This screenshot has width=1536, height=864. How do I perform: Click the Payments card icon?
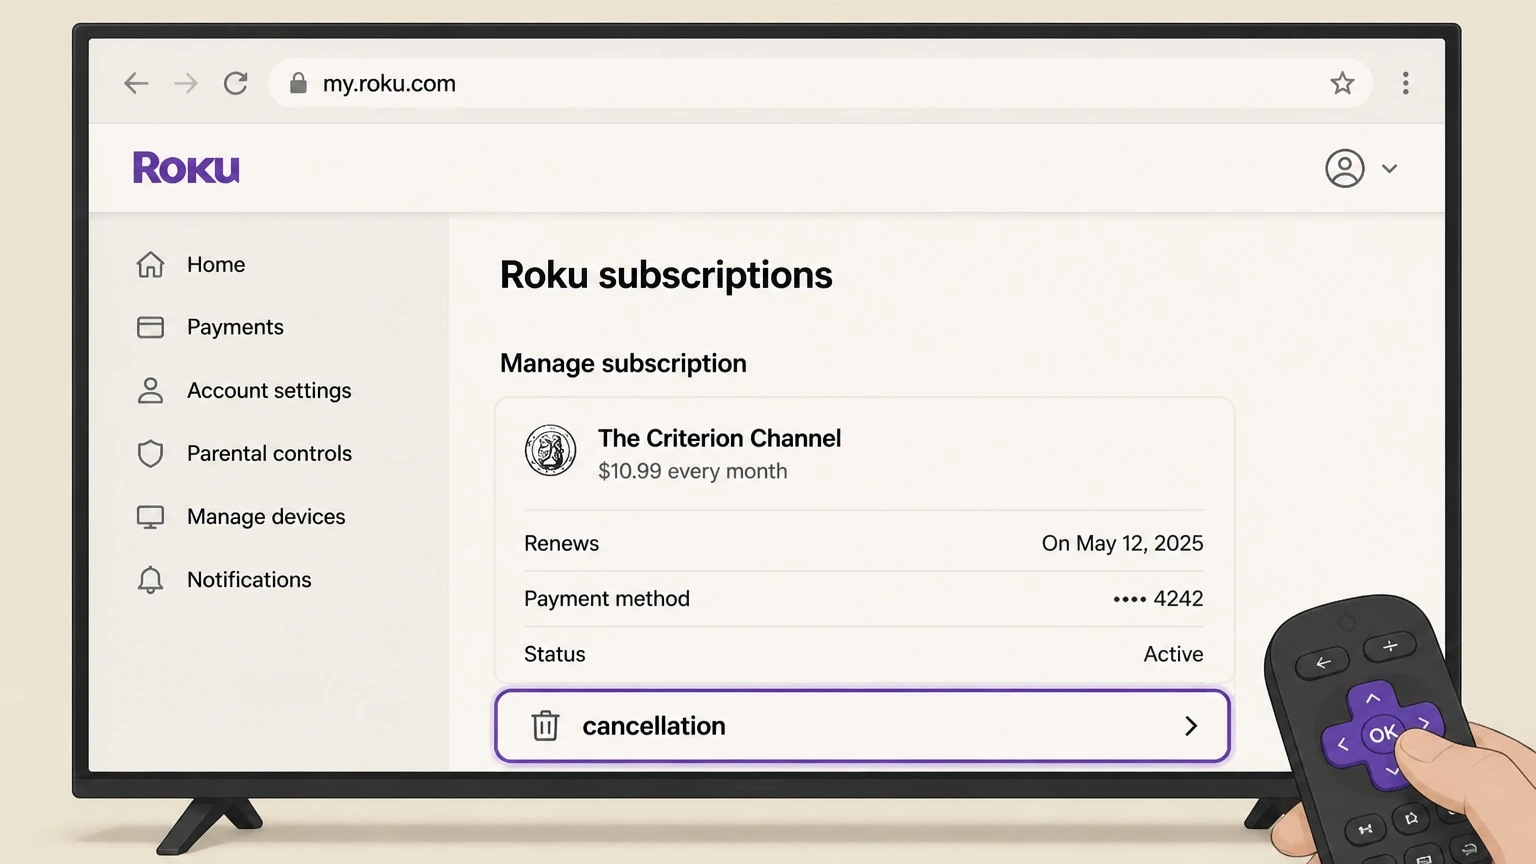coord(150,327)
